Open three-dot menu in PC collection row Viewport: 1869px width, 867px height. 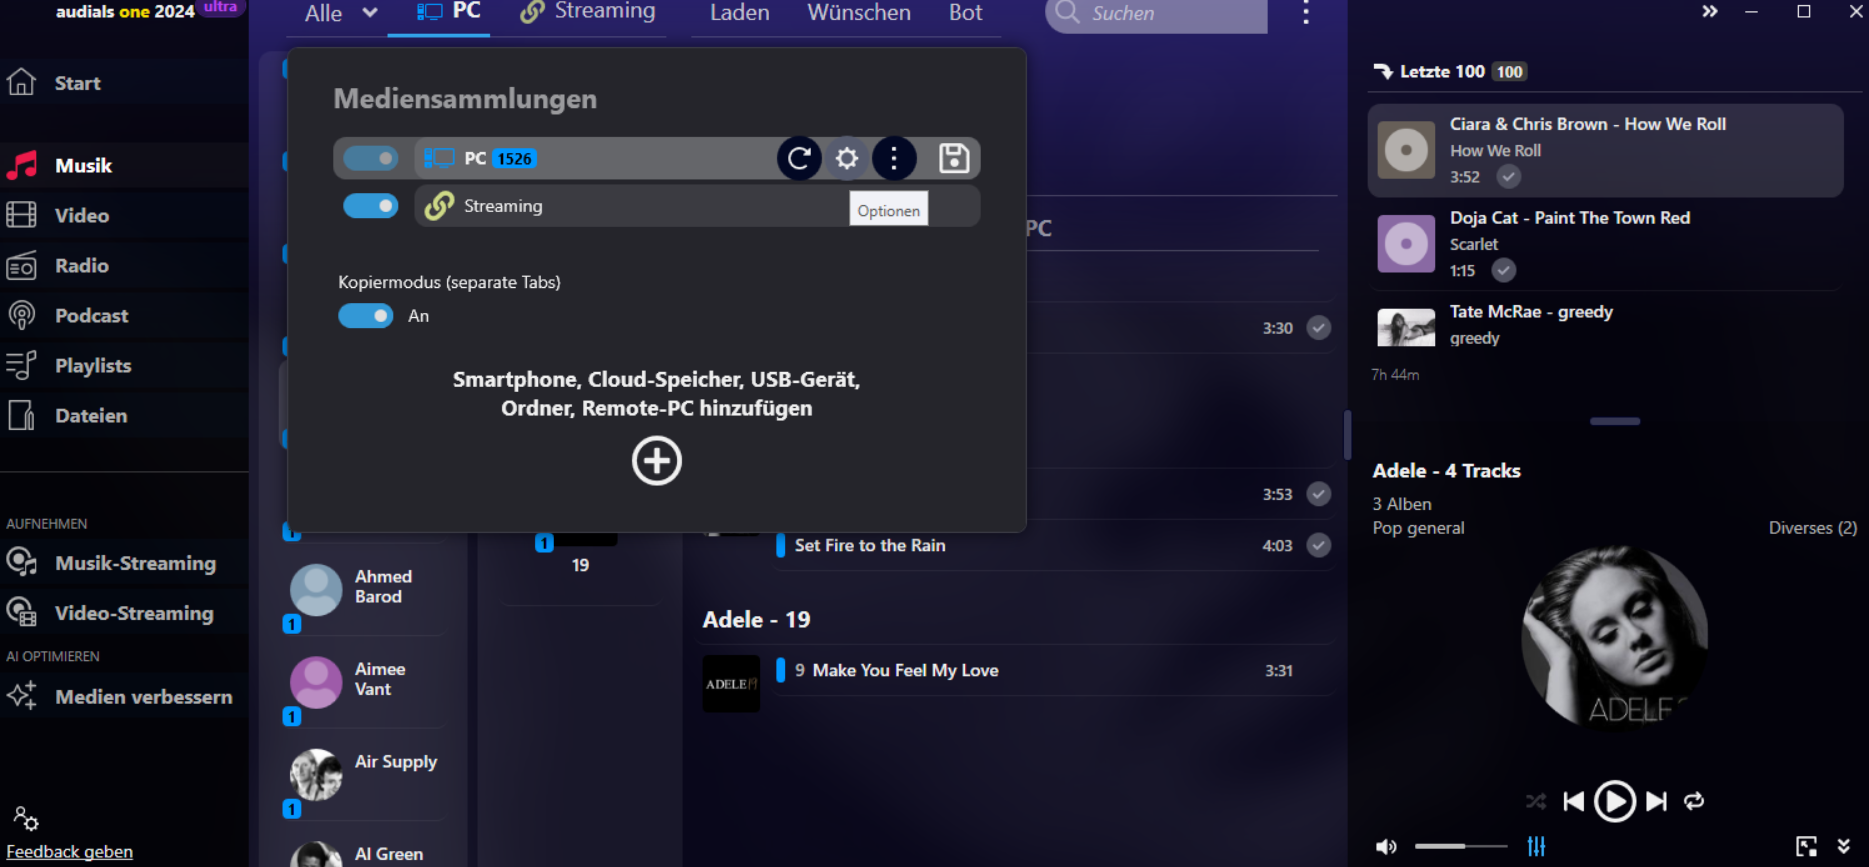coord(894,158)
